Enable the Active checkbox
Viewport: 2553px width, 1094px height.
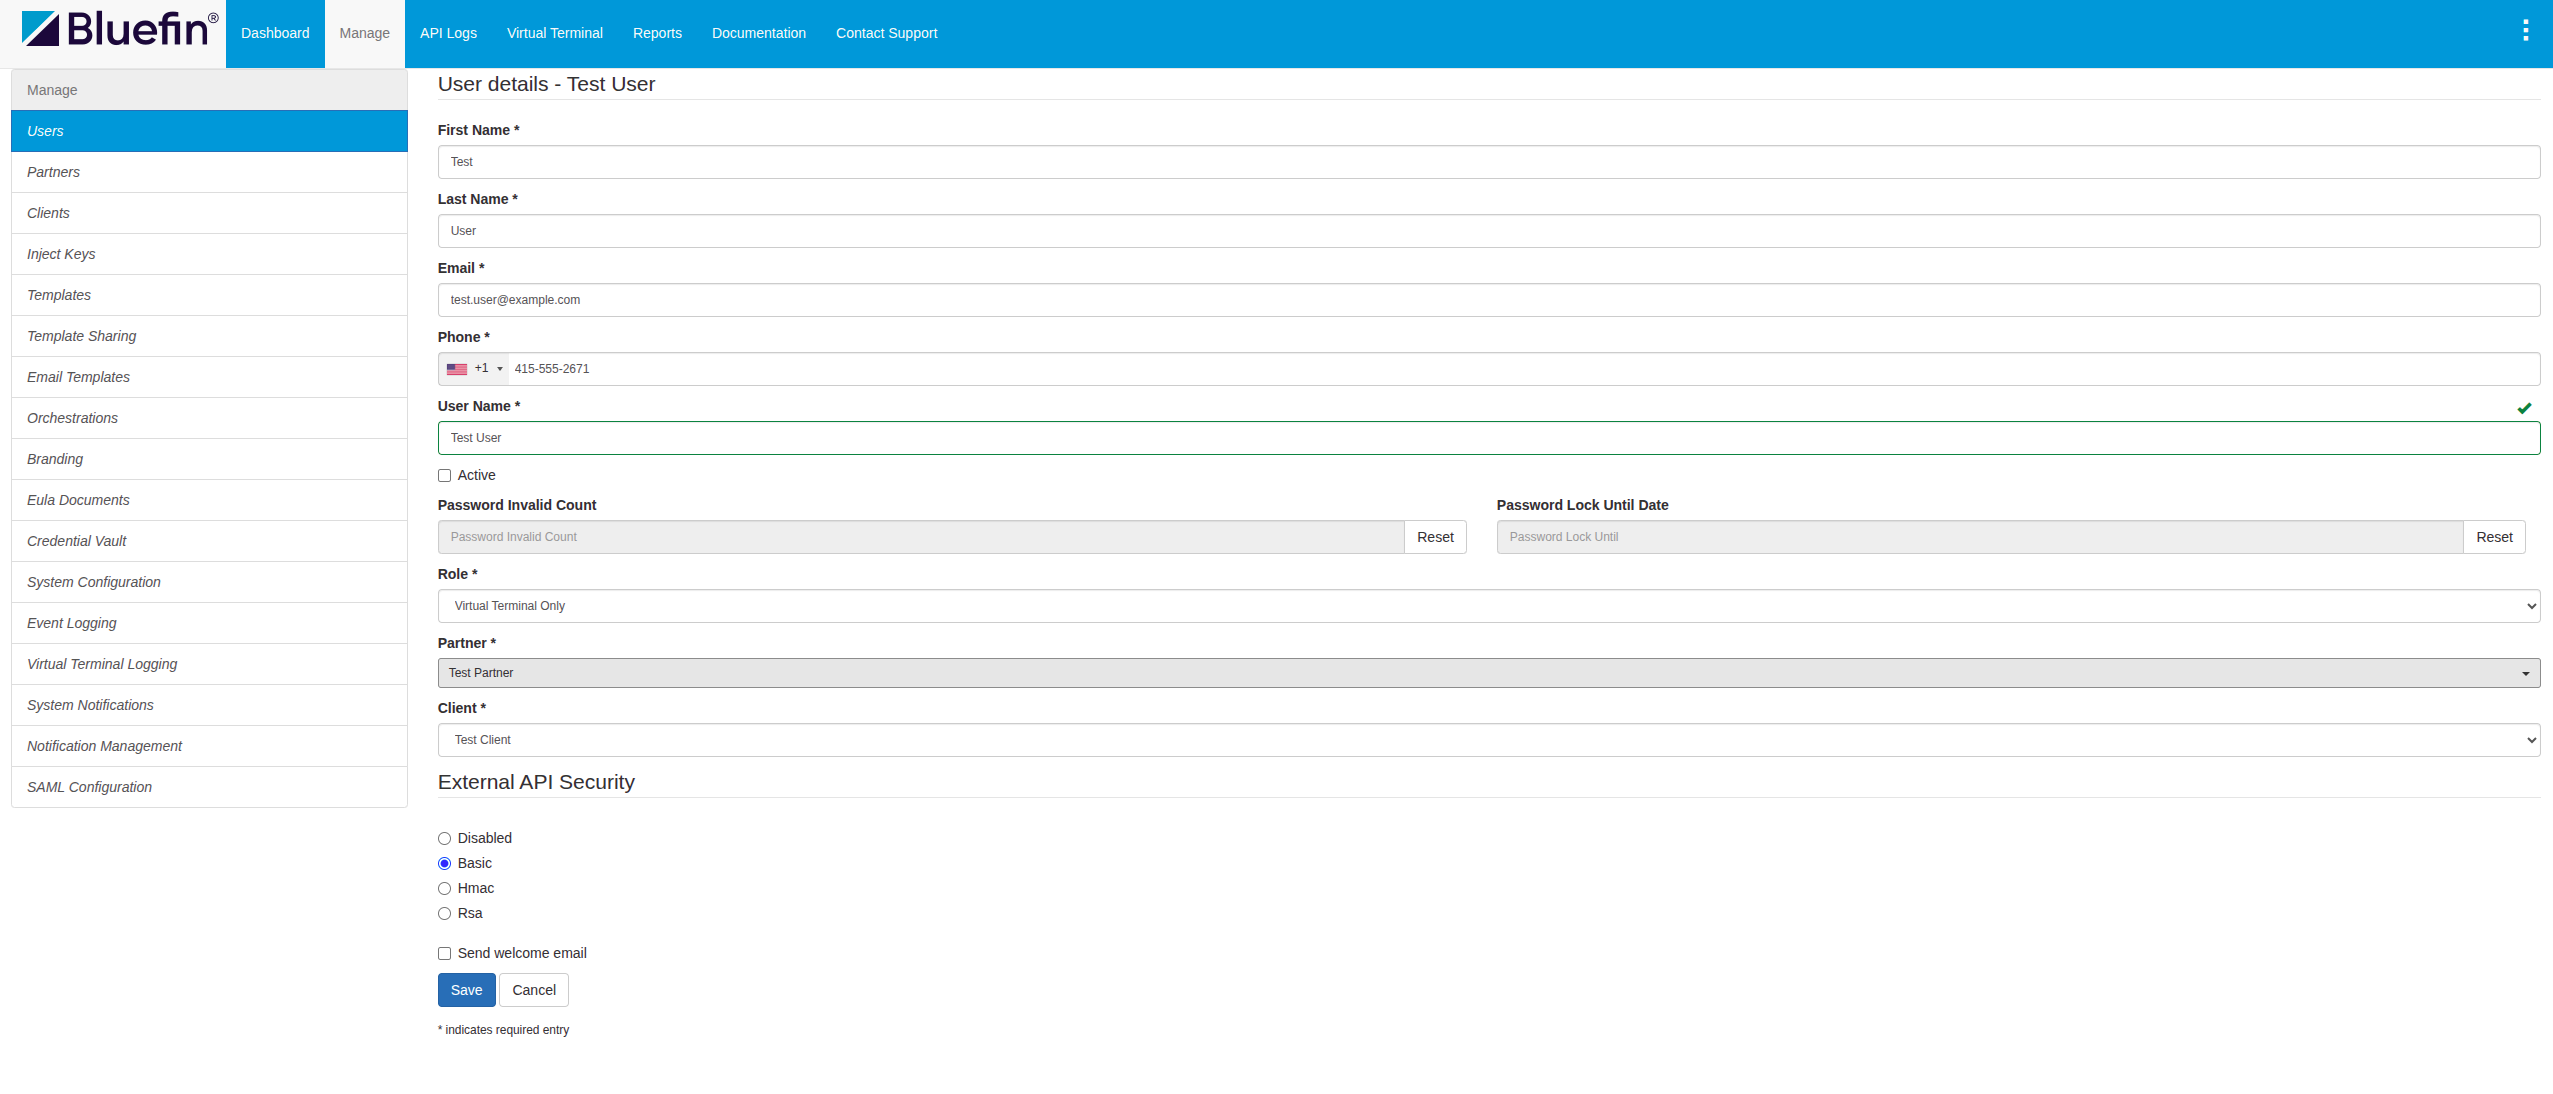[x=445, y=476]
